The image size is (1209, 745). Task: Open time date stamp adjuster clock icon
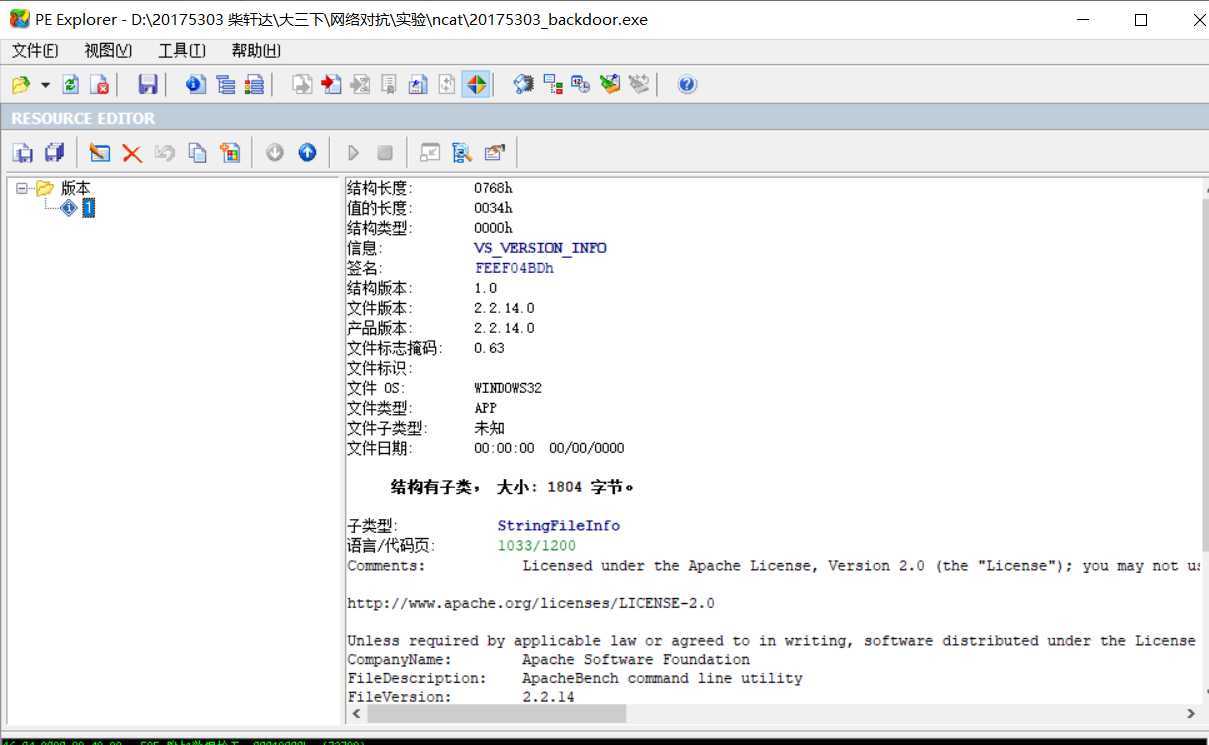[582, 85]
